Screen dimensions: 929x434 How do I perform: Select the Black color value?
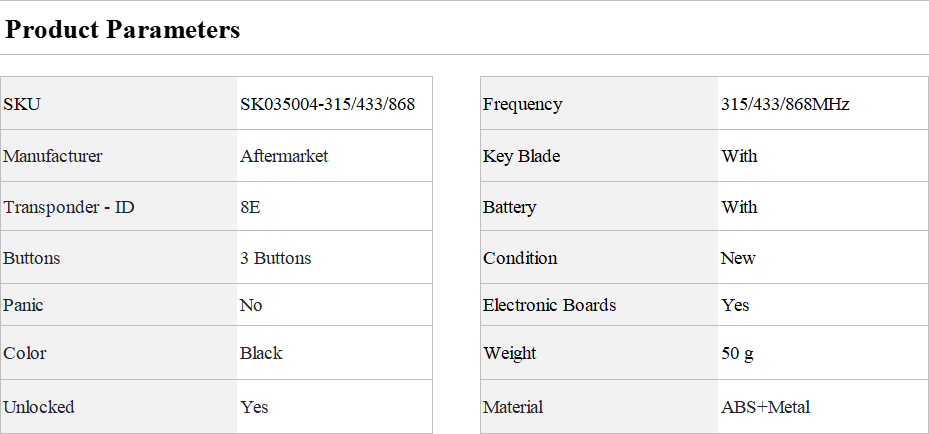click(261, 353)
